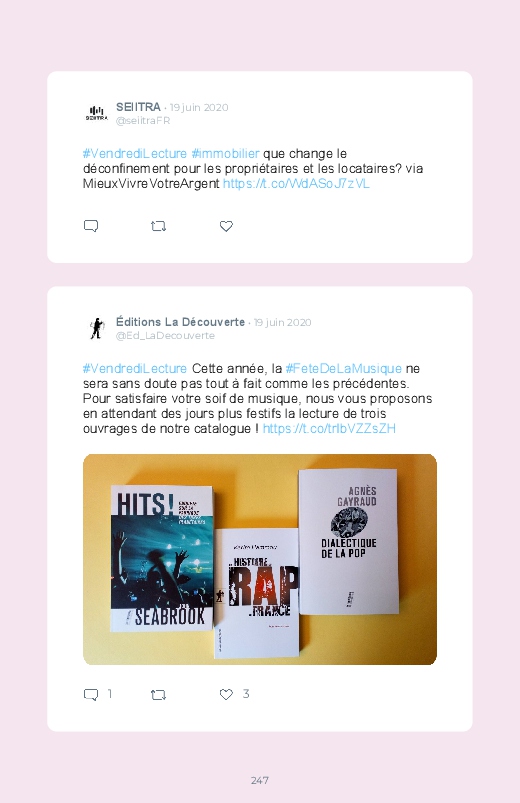This screenshot has width=520, height=803.
Task: Open the SEIITRA account name
Action: (138, 107)
